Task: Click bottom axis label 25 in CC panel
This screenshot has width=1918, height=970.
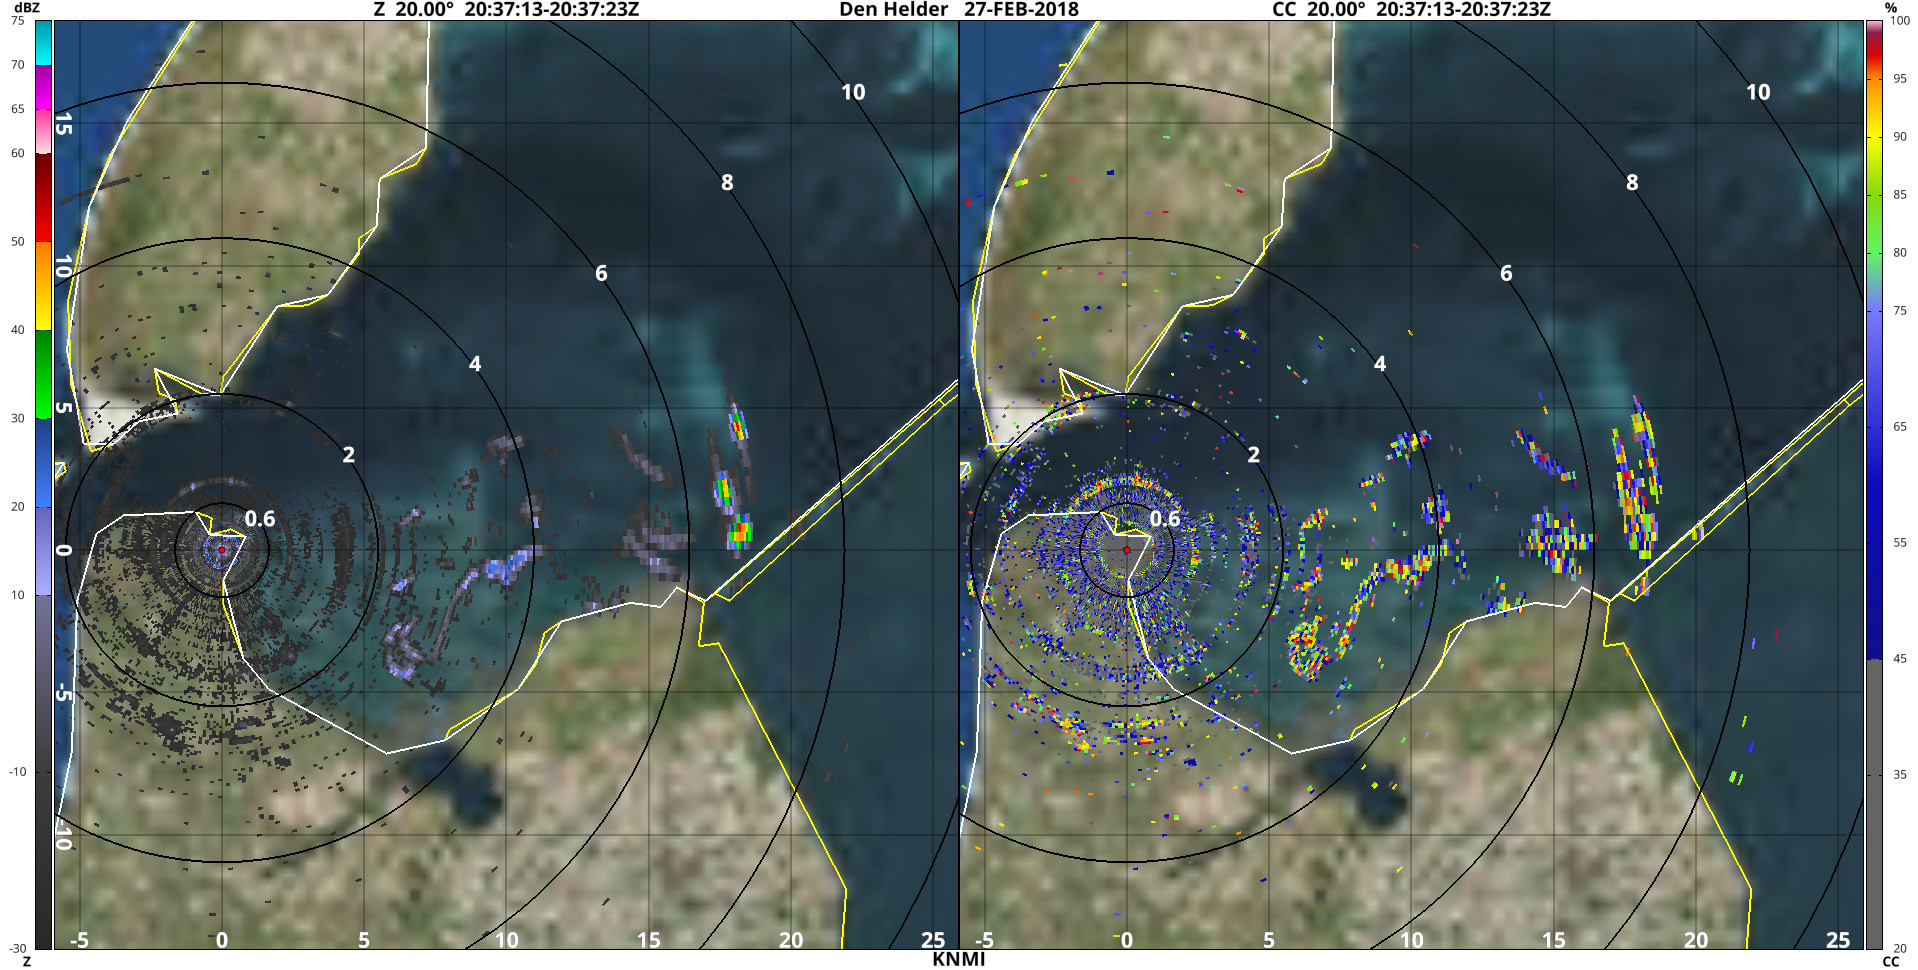Action: (1838, 940)
